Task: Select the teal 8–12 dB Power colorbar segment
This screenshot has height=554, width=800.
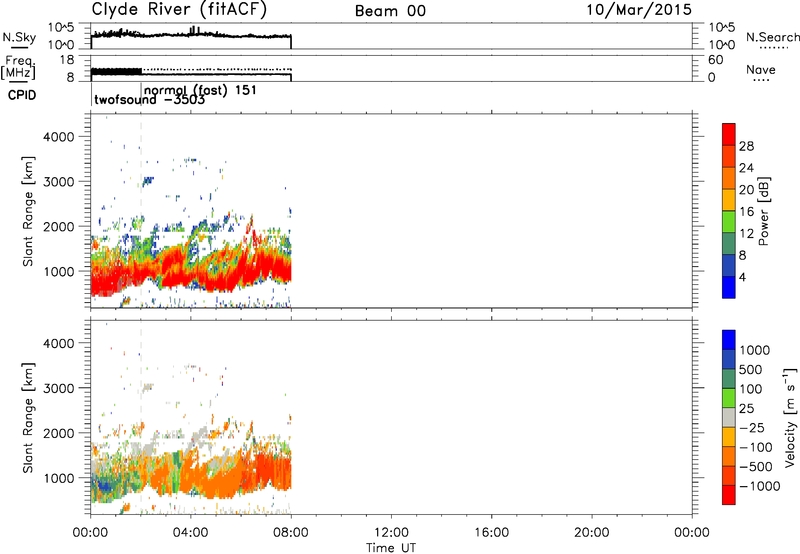Action: [x=729, y=244]
